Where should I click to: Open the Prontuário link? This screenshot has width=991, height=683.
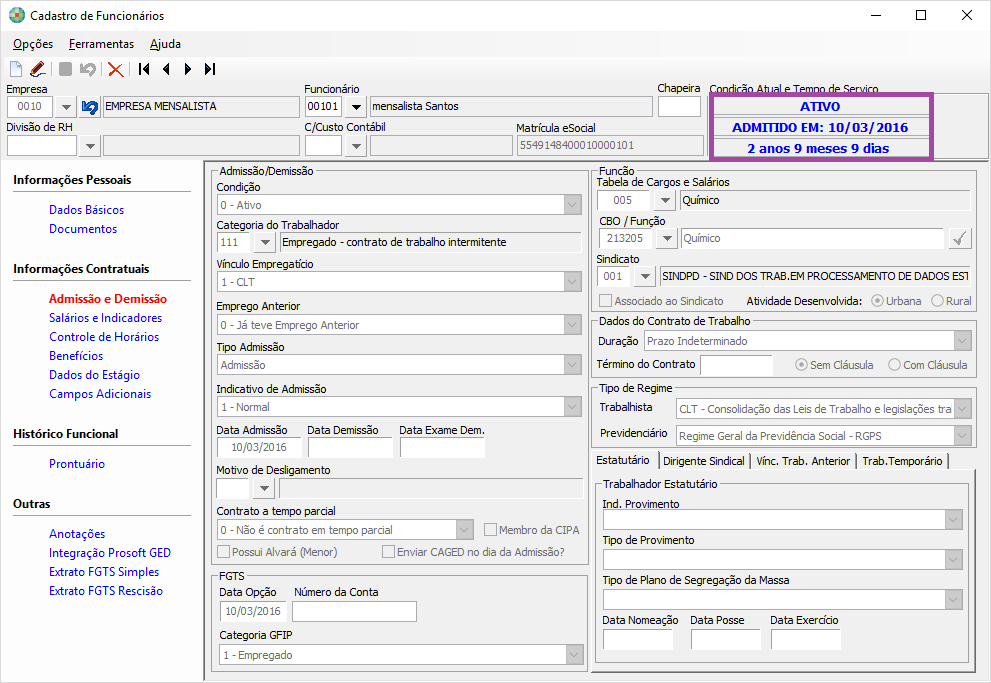coord(77,464)
